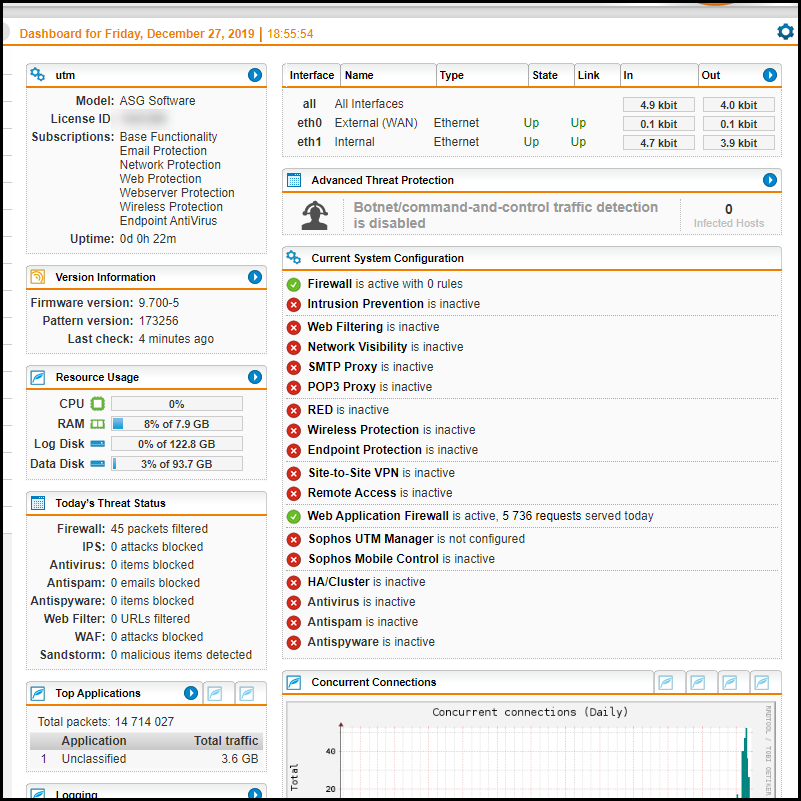Screen dimensions: 801x801
Task: Open the Antispyware is inactive link
Action: pyautogui.click(x=371, y=642)
